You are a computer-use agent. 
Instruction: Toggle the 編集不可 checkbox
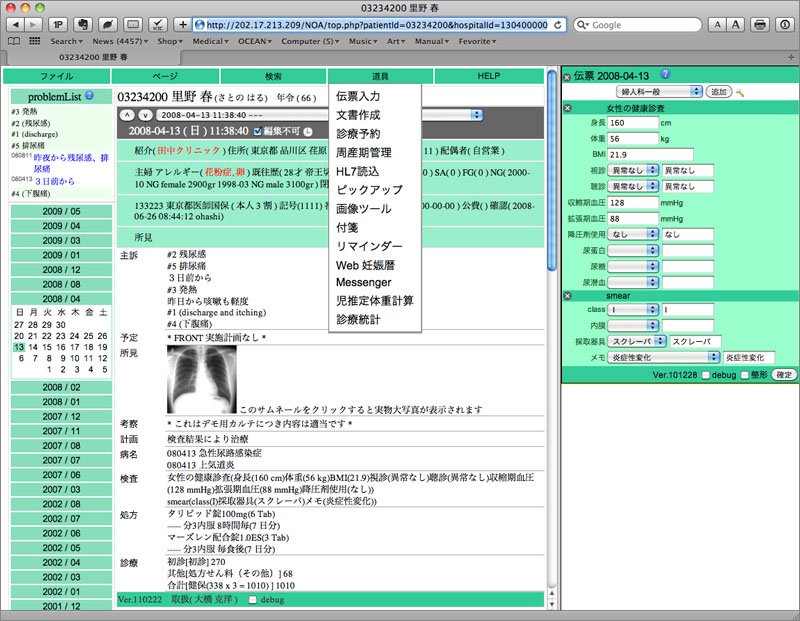coord(258,132)
